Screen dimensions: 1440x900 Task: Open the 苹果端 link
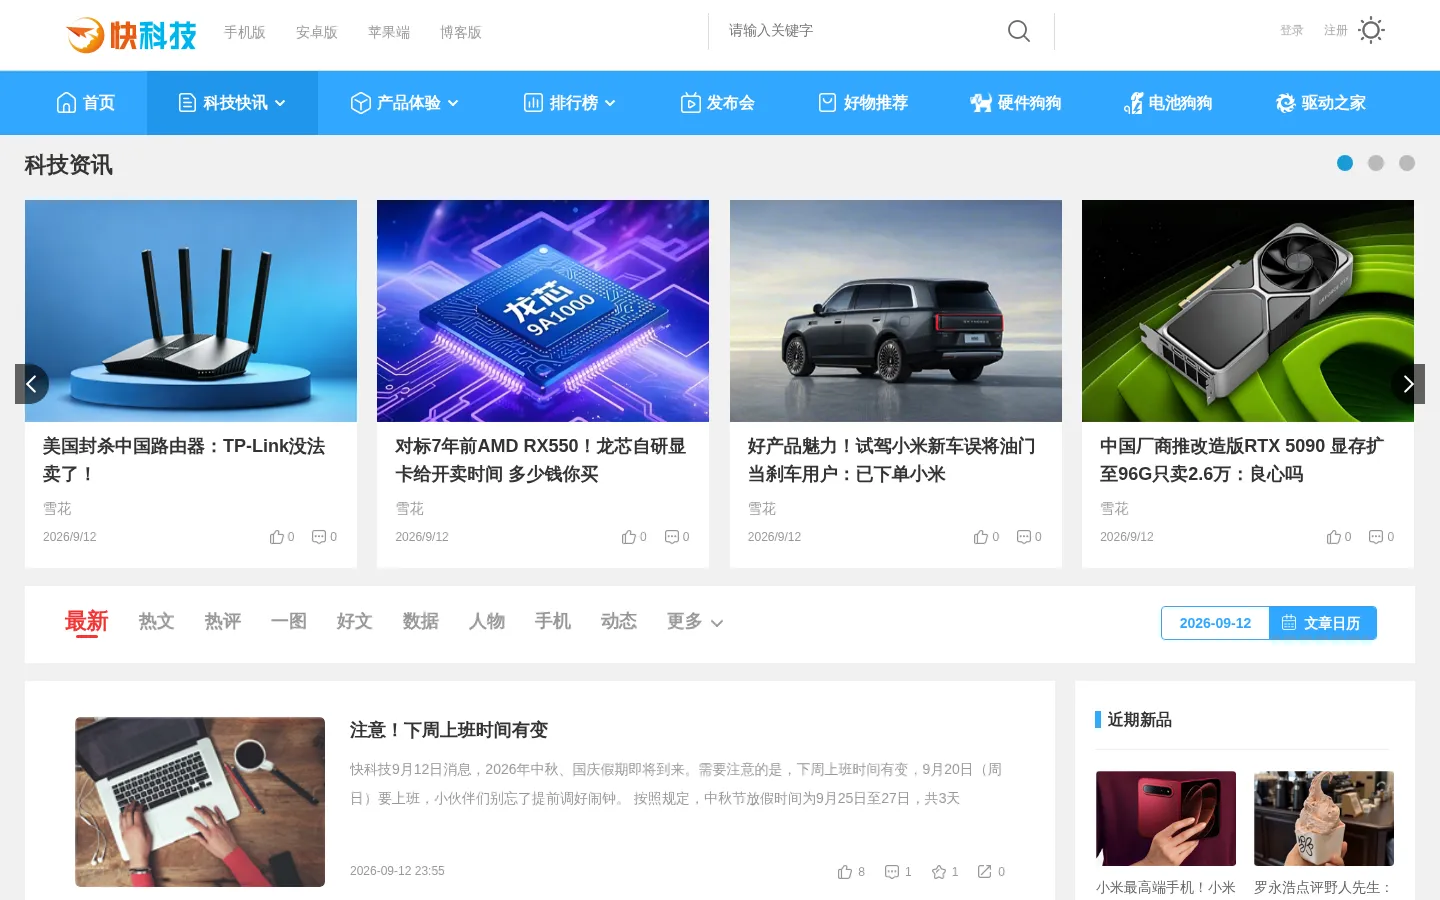click(389, 32)
